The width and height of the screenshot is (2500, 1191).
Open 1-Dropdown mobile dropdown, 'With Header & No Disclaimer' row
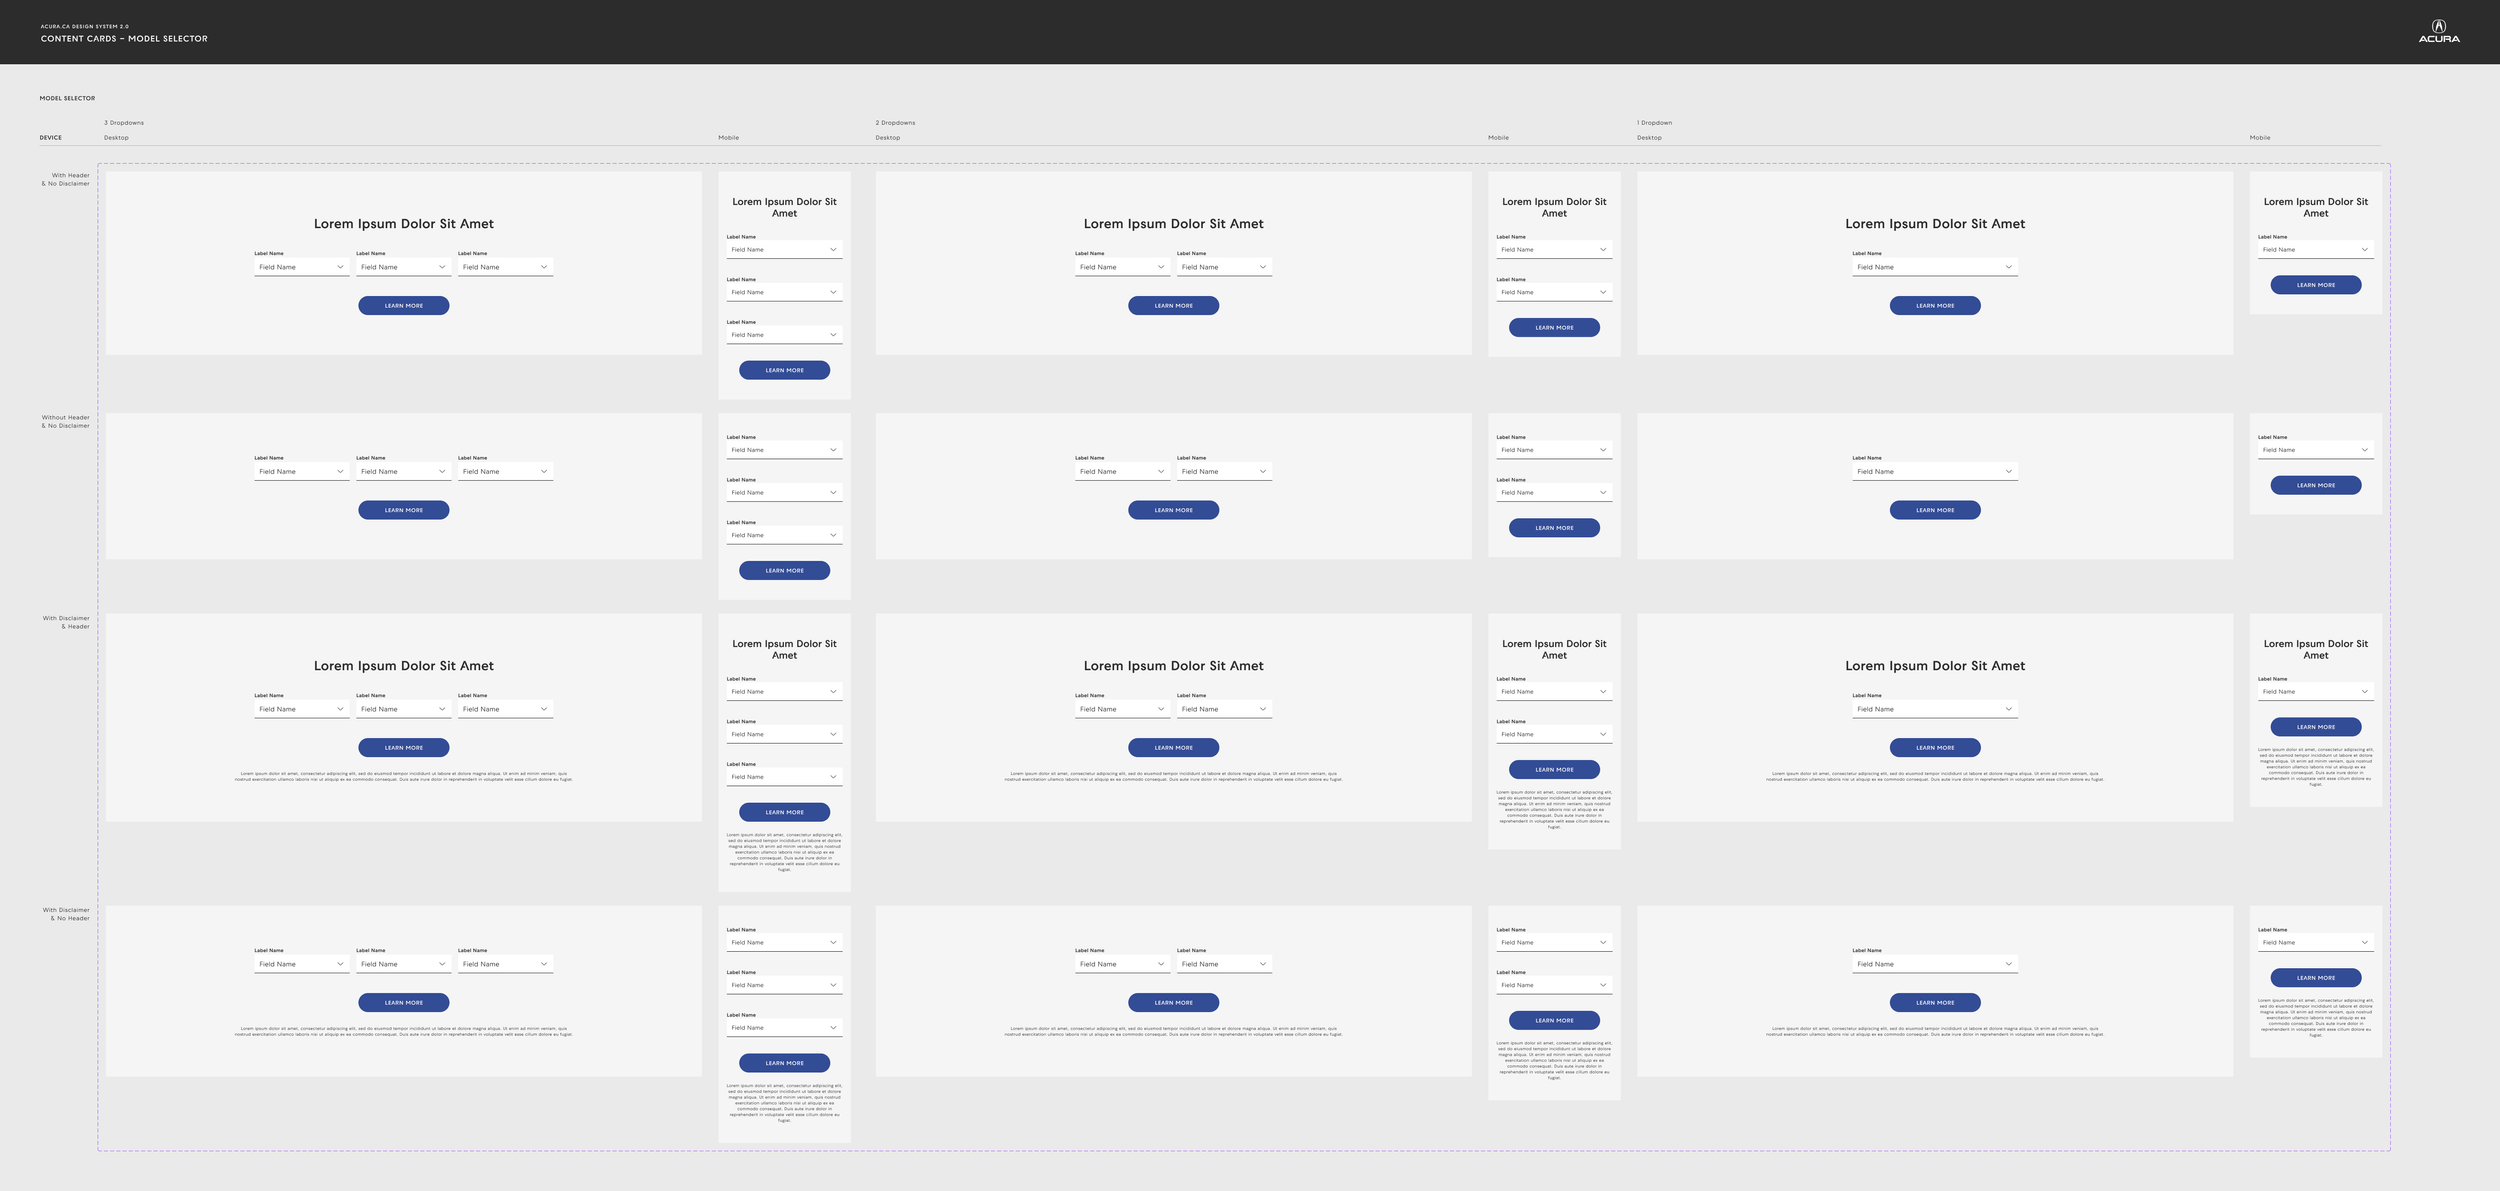pyautogui.click(x=2316, y=250)
